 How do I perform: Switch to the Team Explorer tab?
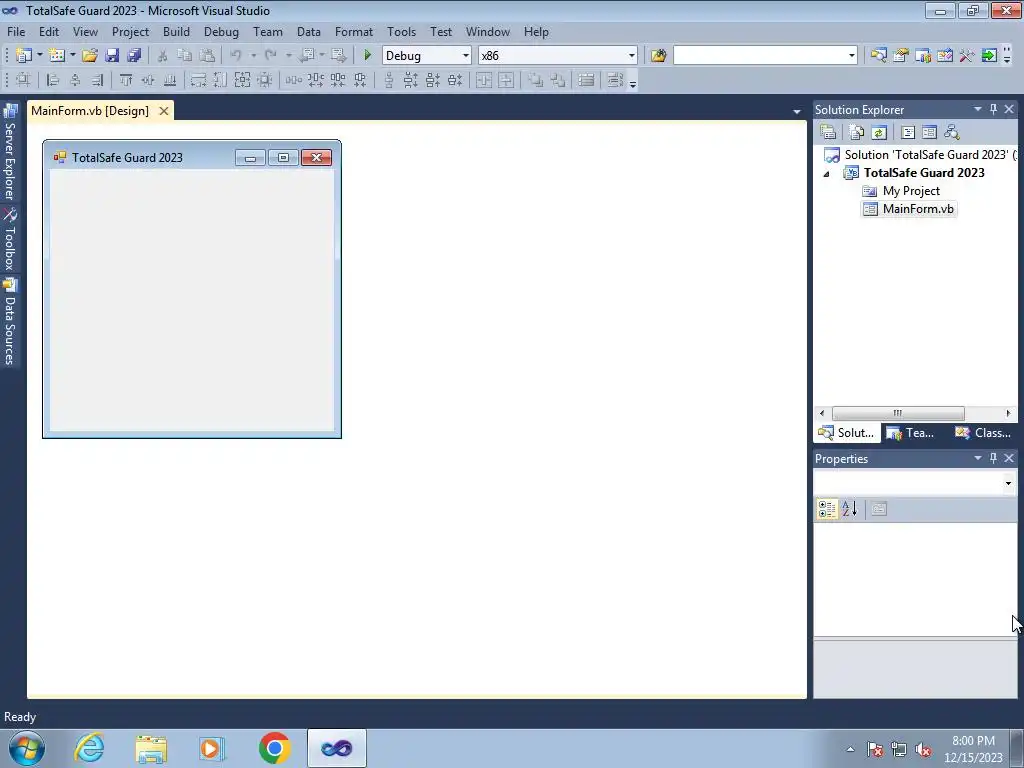tap(910, 432)
